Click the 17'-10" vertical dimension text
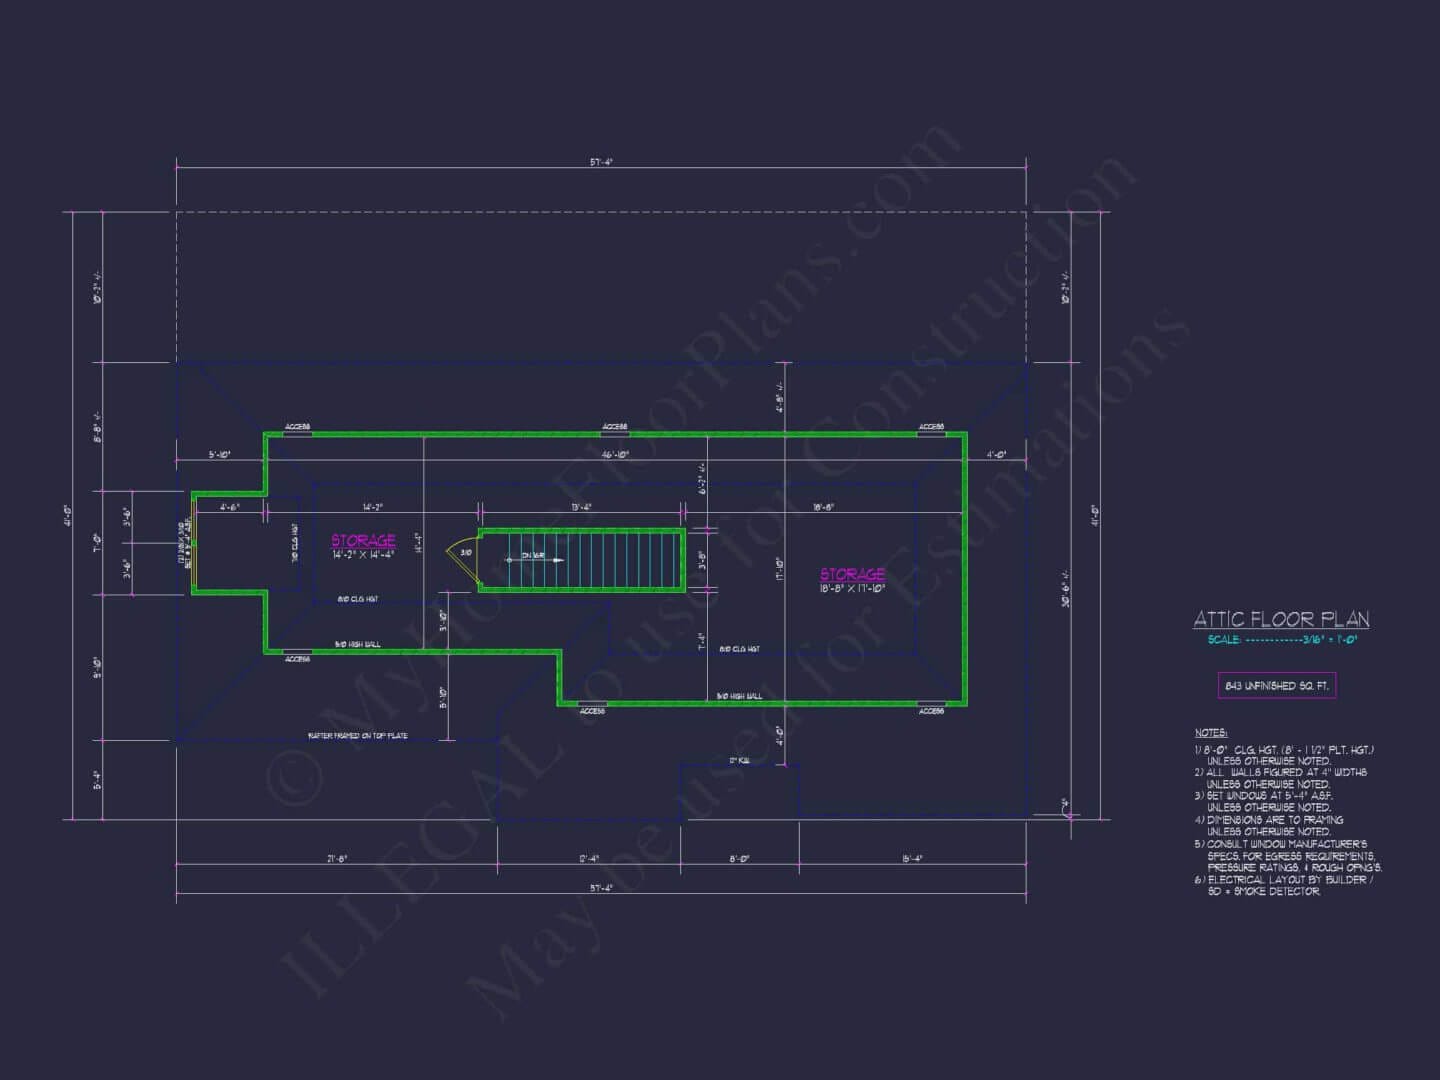Image resolution: width=1440 pixels, height=1080 pixels. (x=779, y=569)
